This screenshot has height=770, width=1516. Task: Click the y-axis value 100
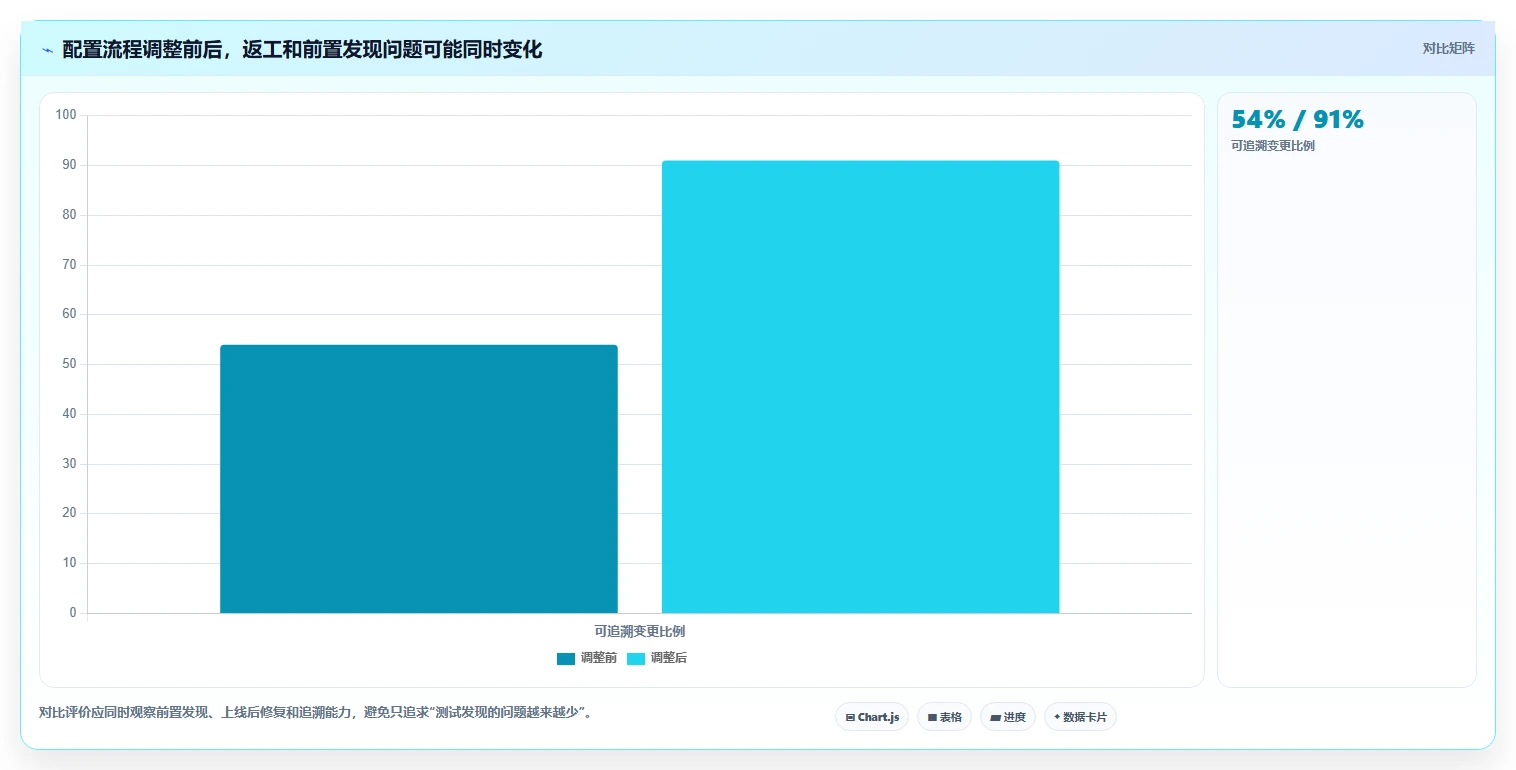tap(66, 115)
